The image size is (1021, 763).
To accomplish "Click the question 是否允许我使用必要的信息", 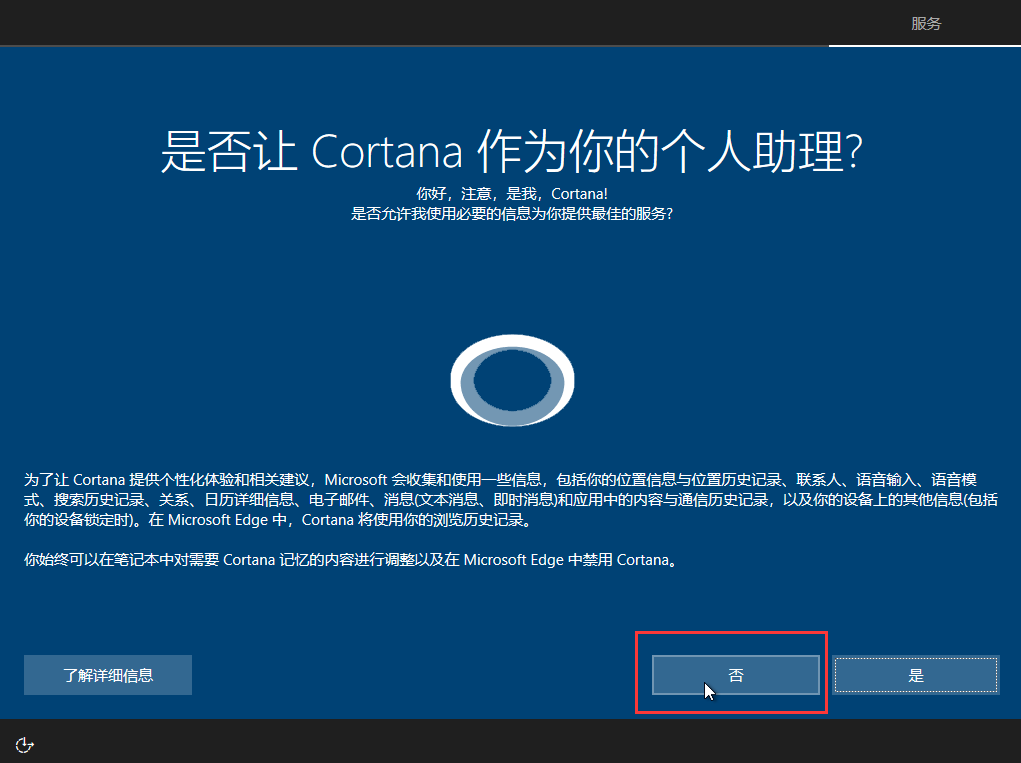I will (x=512, y=214).
